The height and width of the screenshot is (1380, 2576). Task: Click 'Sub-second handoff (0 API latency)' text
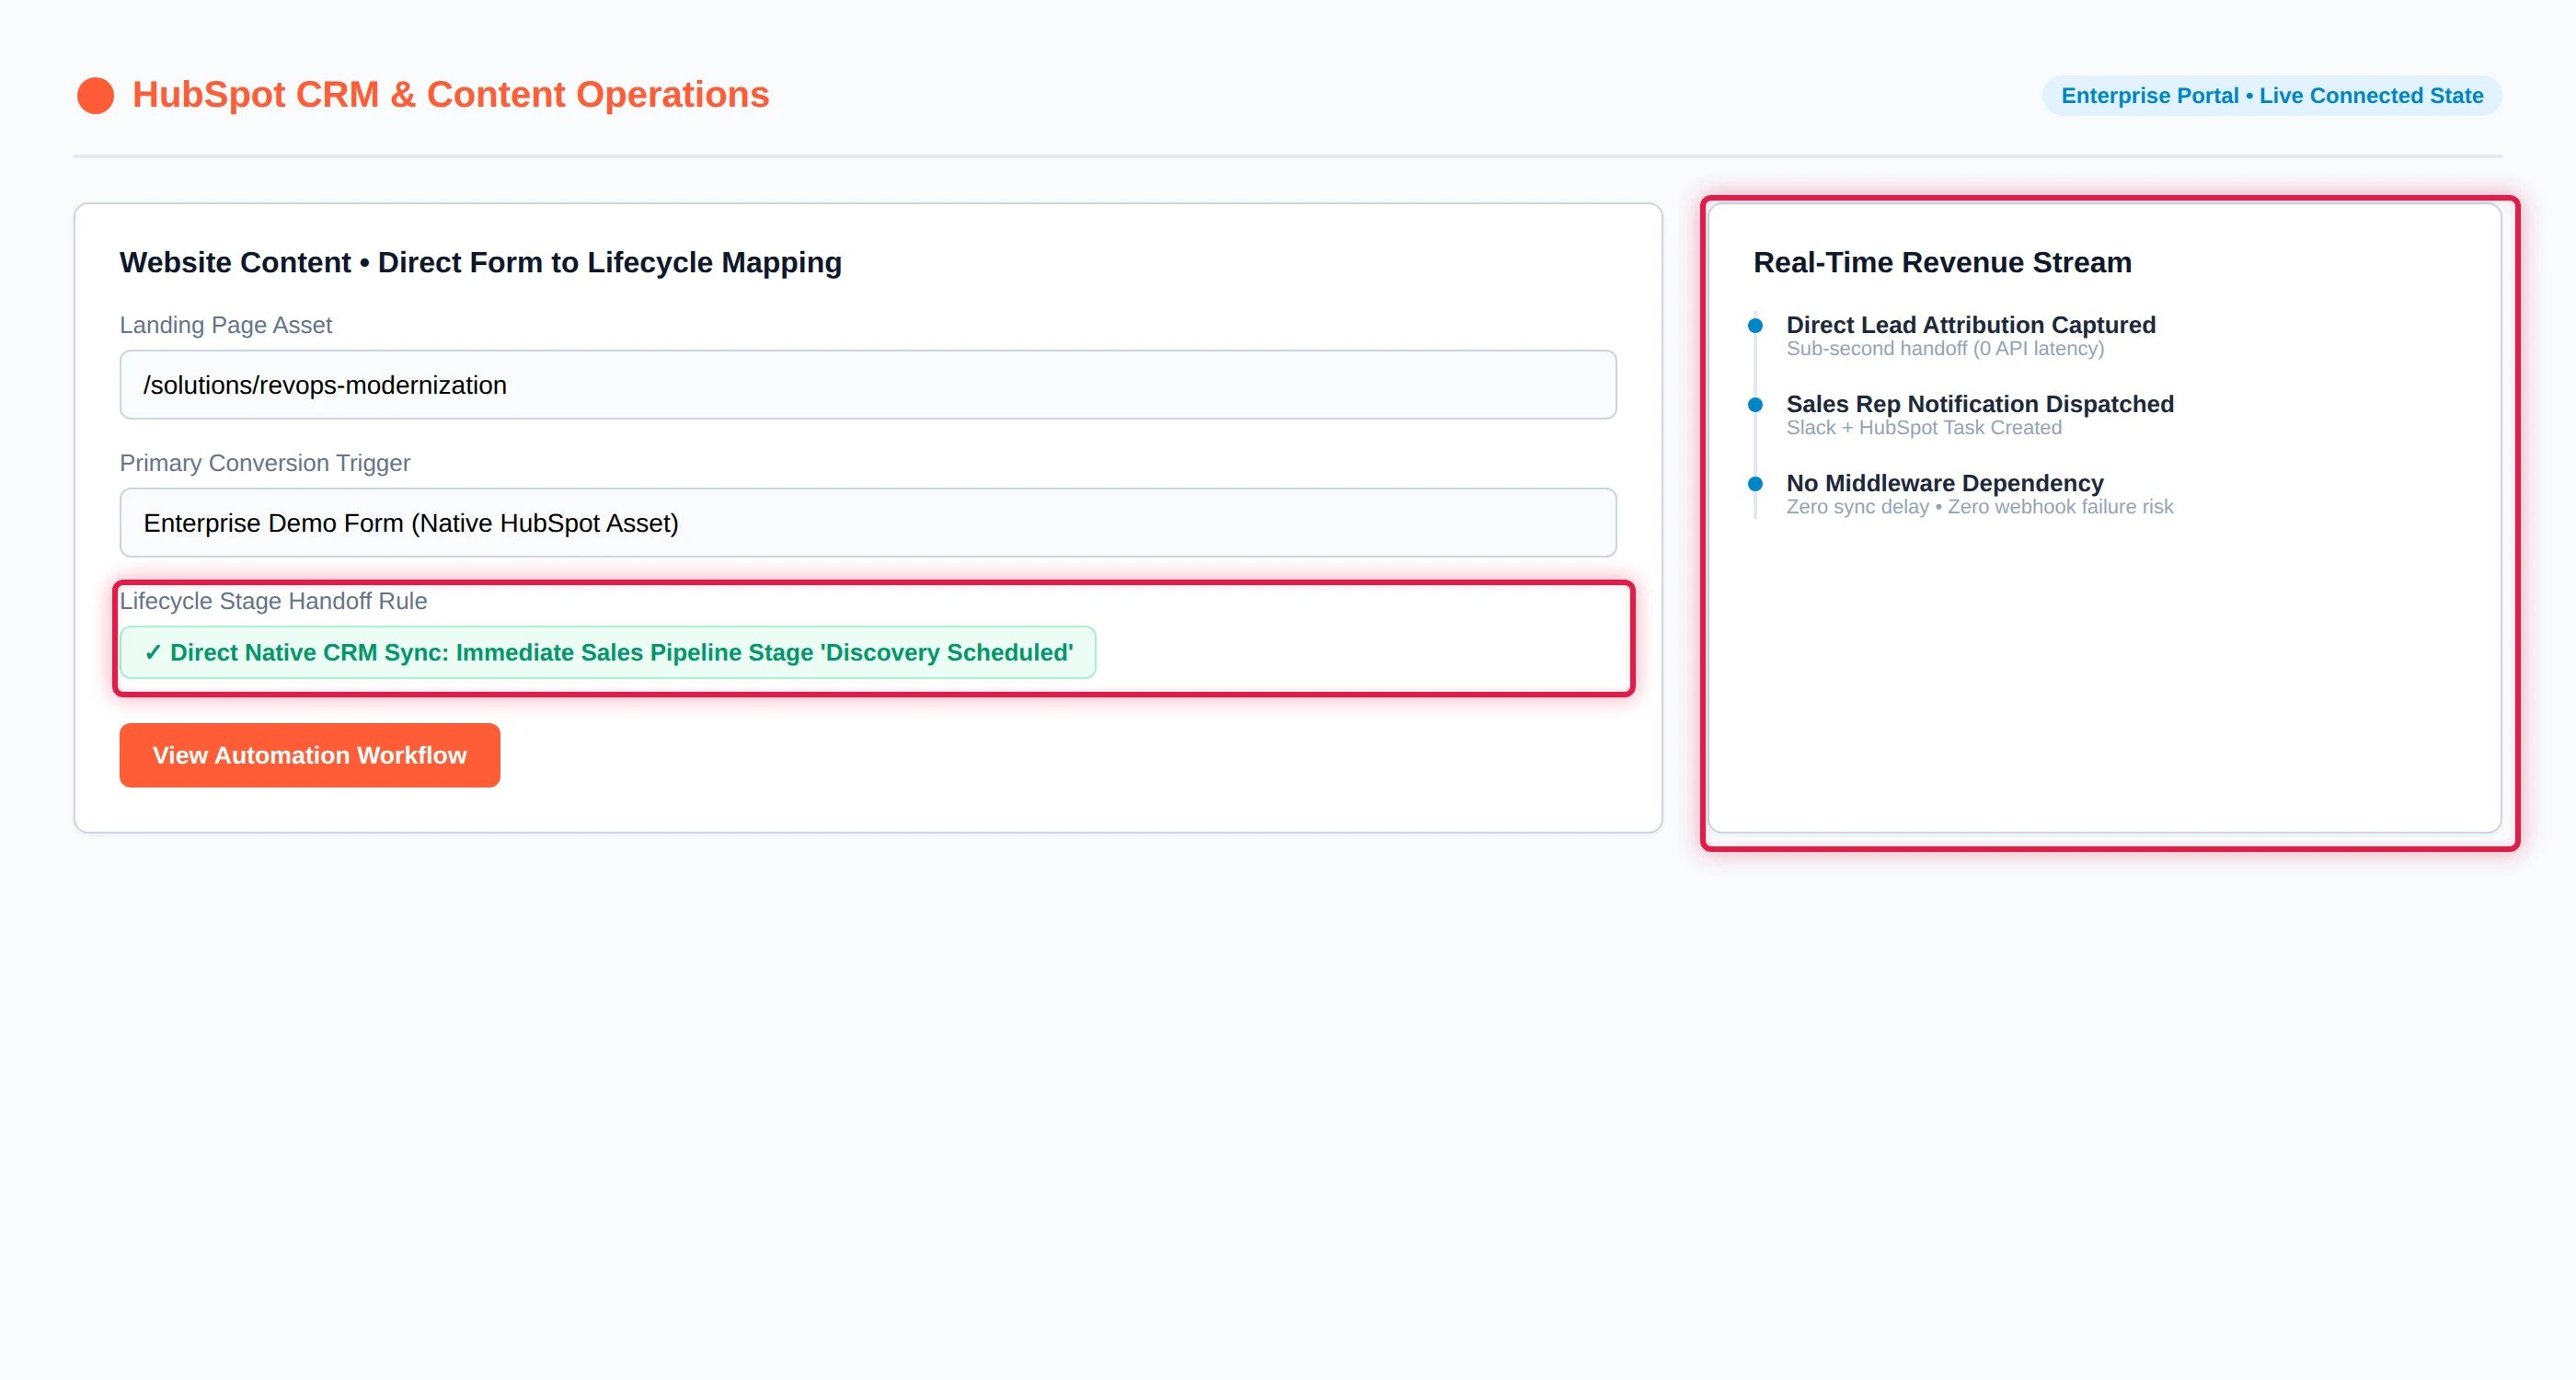(x=1945, y=348)
